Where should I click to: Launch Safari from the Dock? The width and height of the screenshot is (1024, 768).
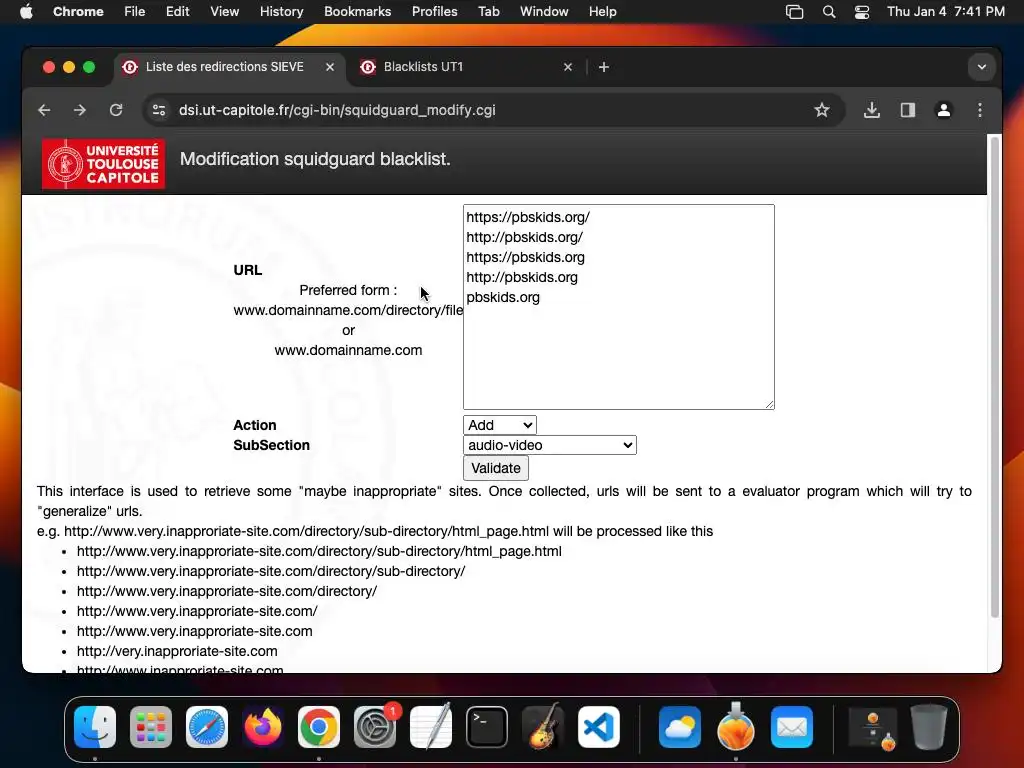207,727
